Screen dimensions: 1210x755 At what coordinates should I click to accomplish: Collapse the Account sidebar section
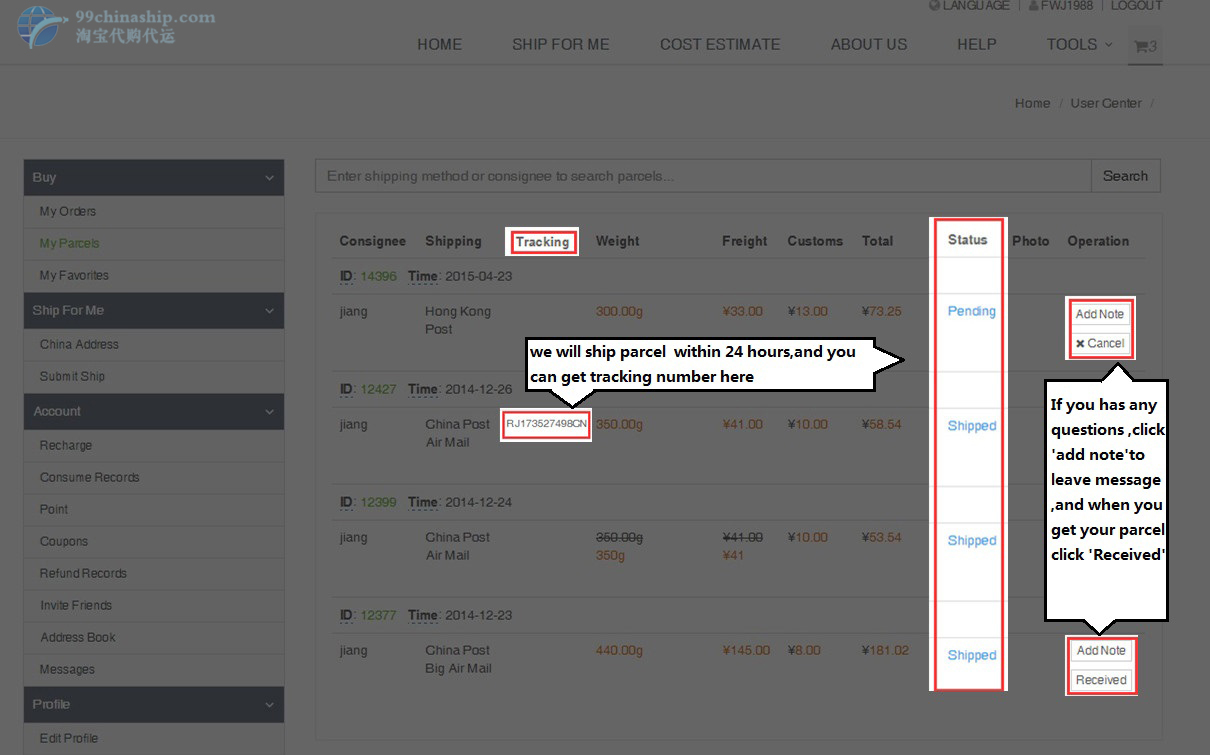point(268,412)
